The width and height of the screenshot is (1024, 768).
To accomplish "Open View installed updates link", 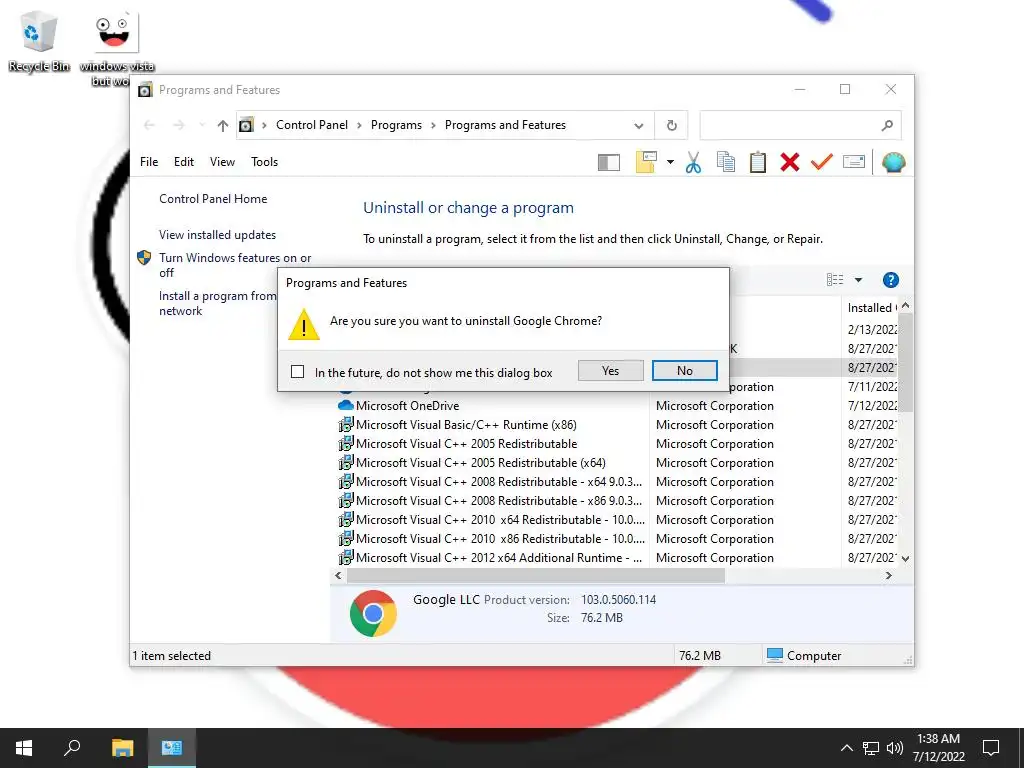I will point(217,235).
